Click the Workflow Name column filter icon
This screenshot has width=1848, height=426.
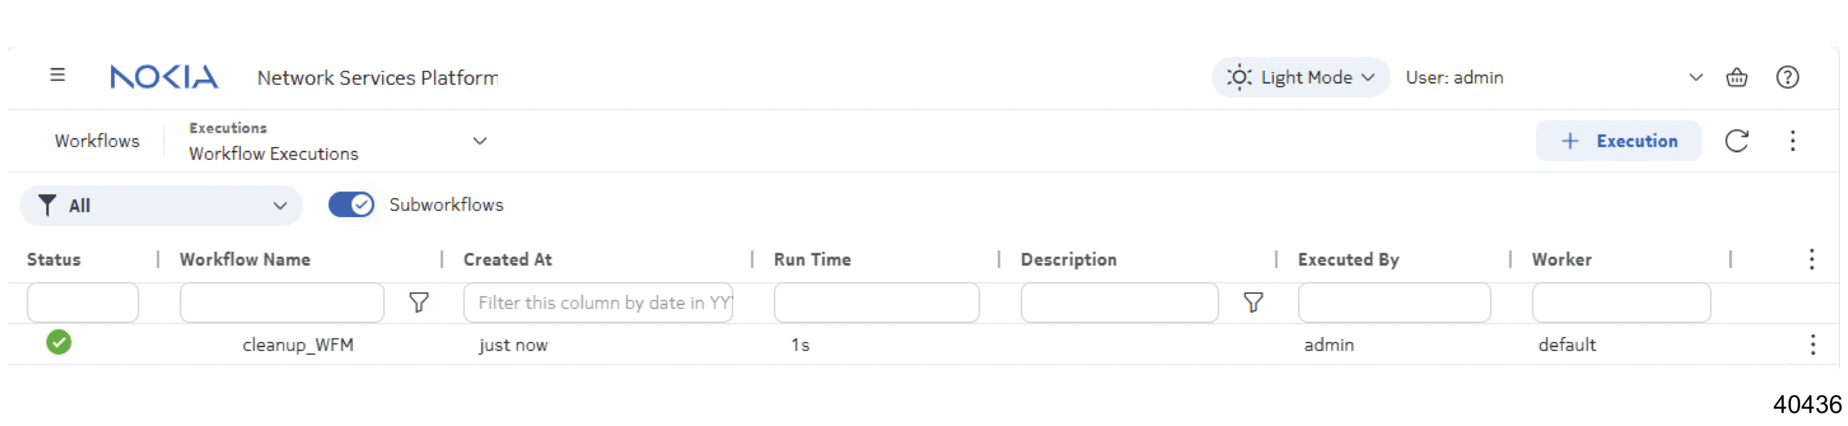tap(419, 302)
